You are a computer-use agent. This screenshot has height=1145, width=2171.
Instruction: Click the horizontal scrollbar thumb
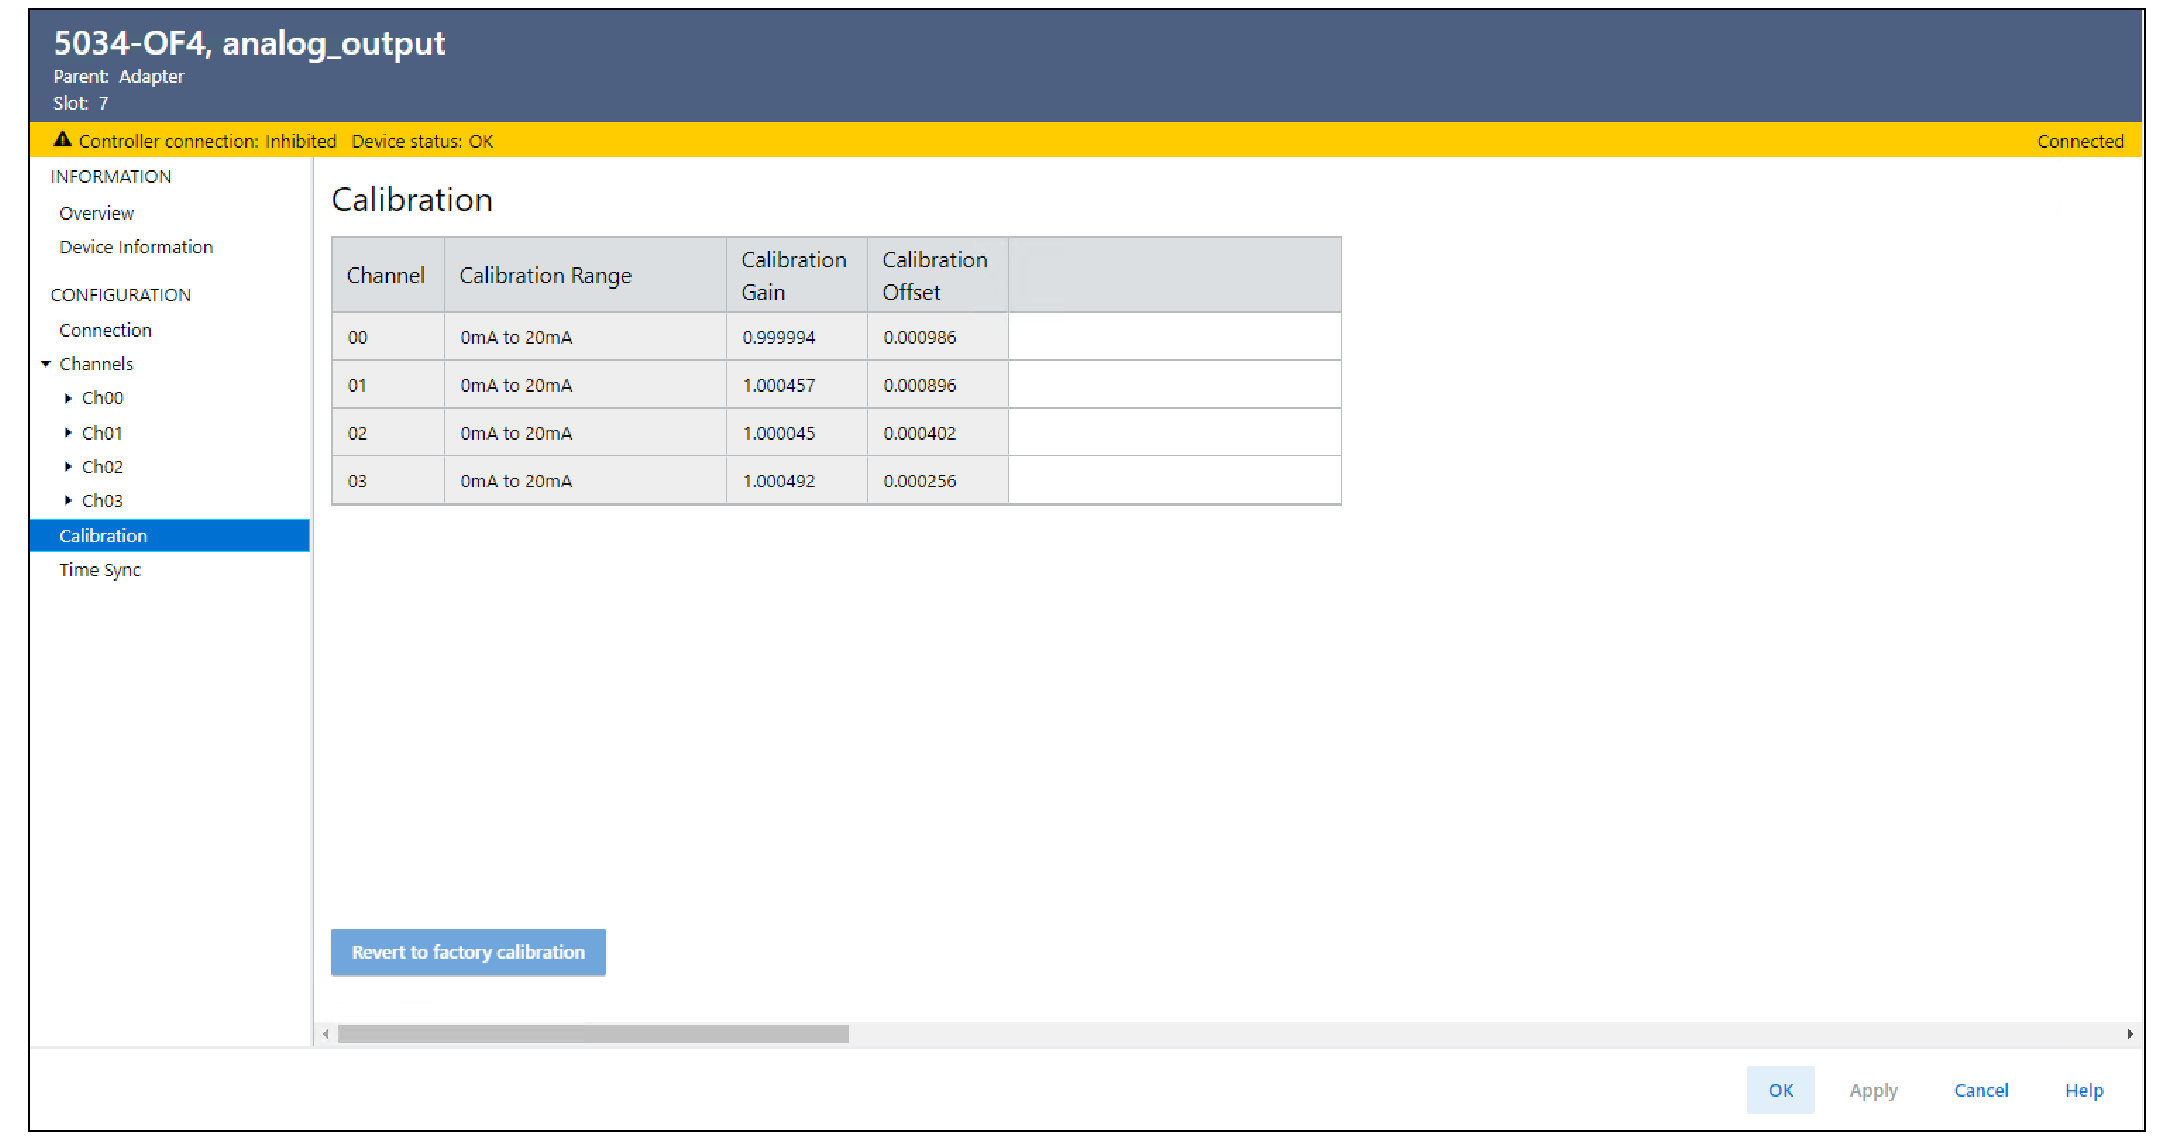point(593,1034)
